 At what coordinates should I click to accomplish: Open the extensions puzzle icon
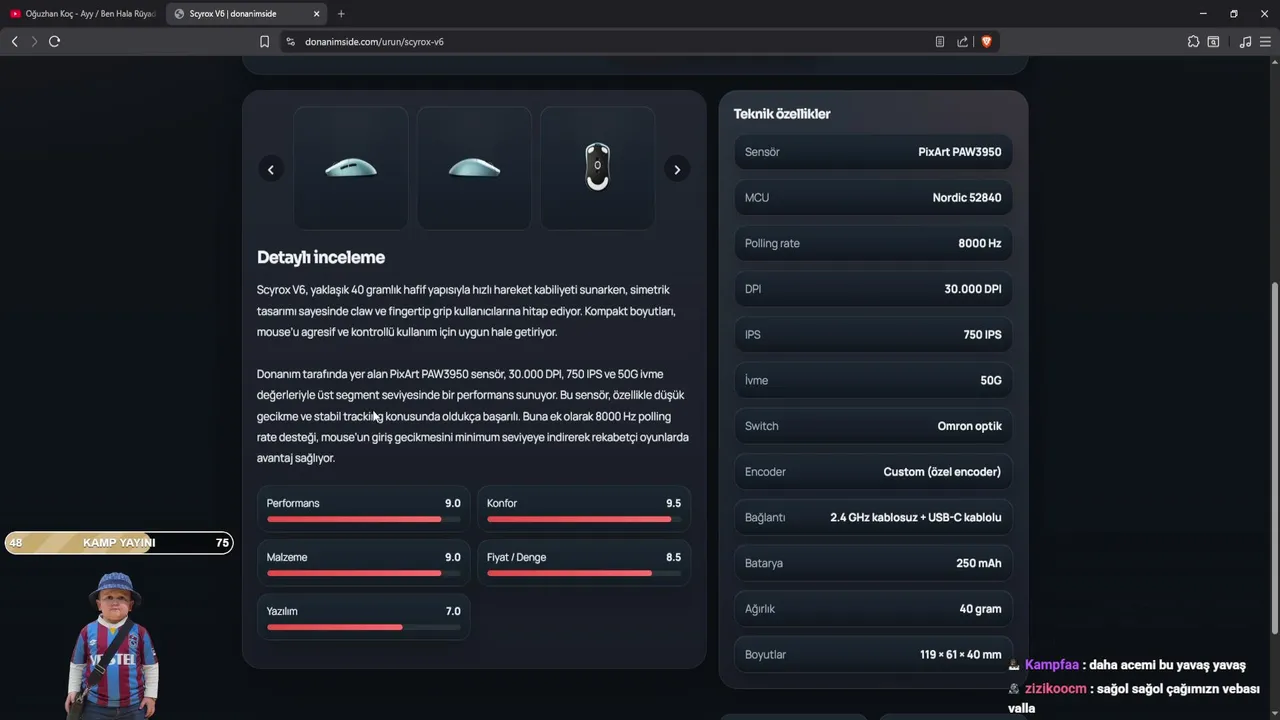click(1193, 42)
